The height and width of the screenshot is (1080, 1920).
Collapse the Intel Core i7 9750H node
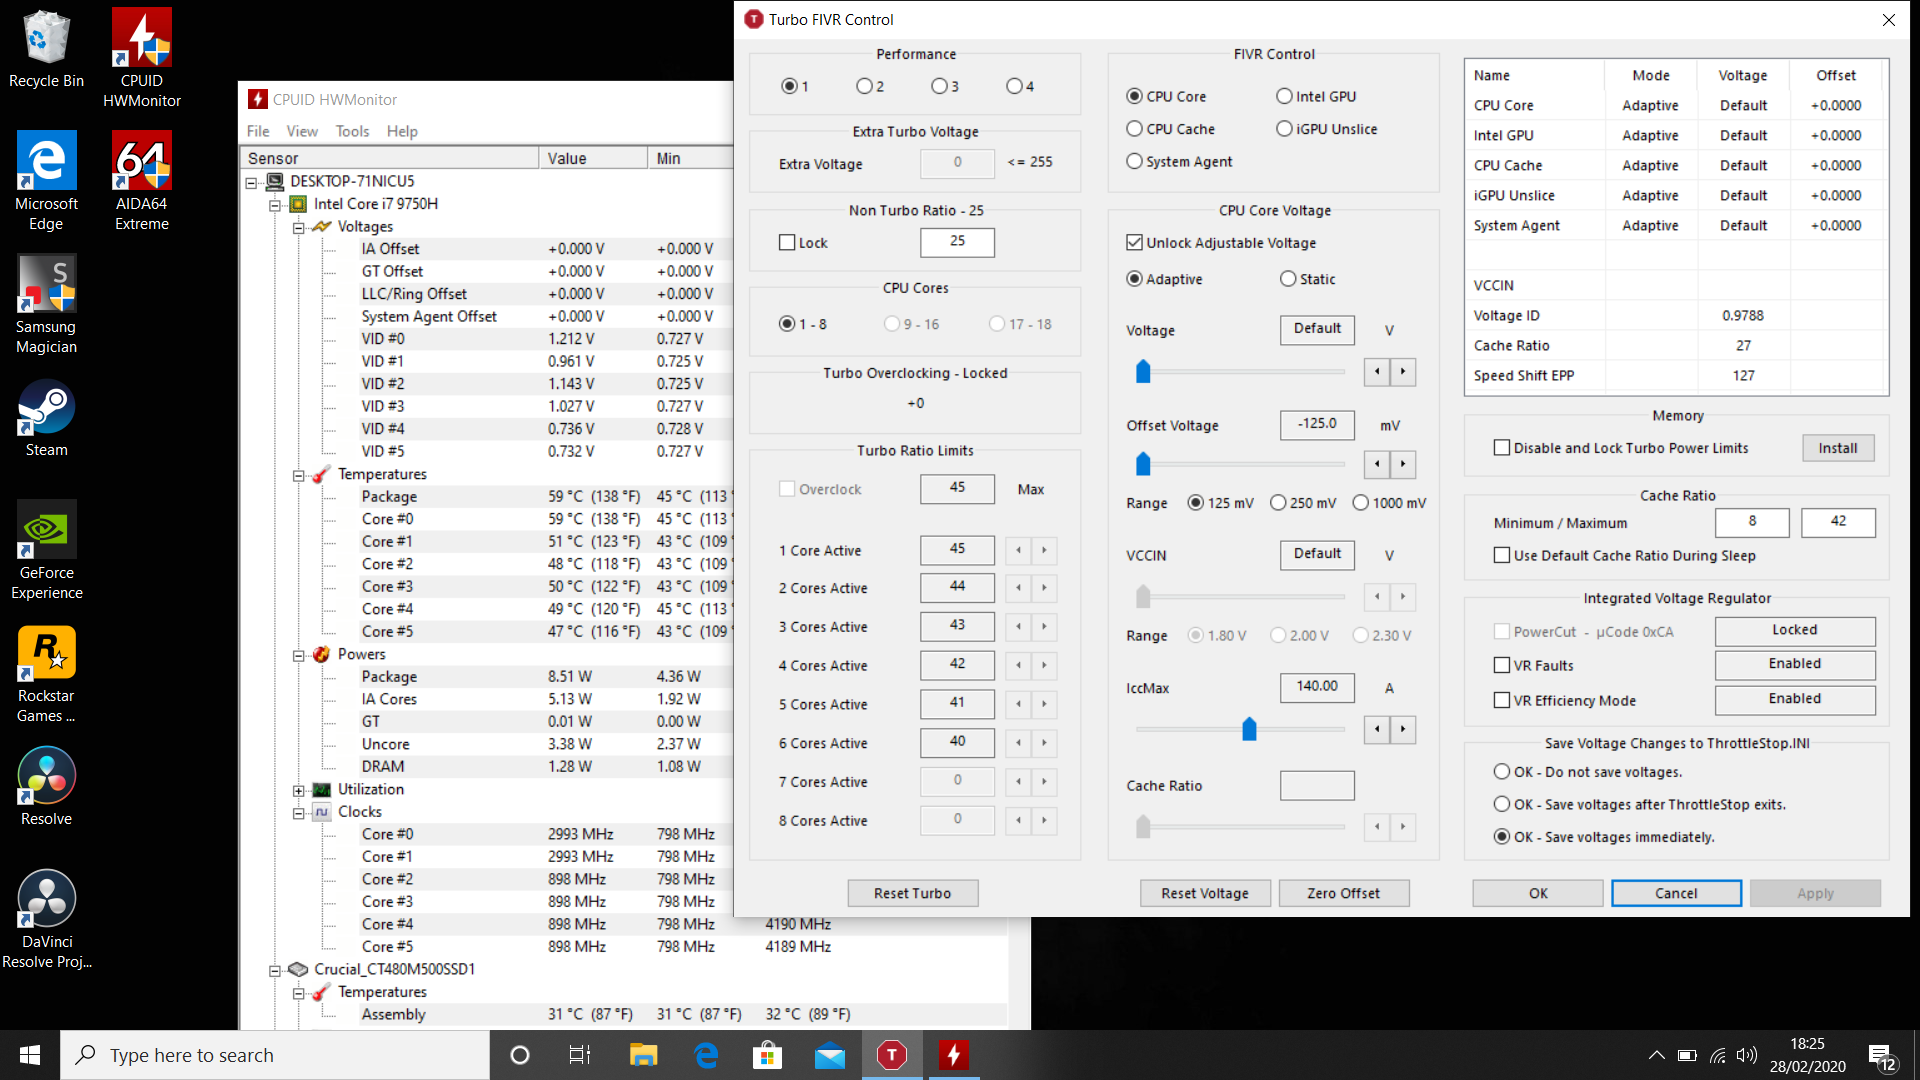click(275, 204)
